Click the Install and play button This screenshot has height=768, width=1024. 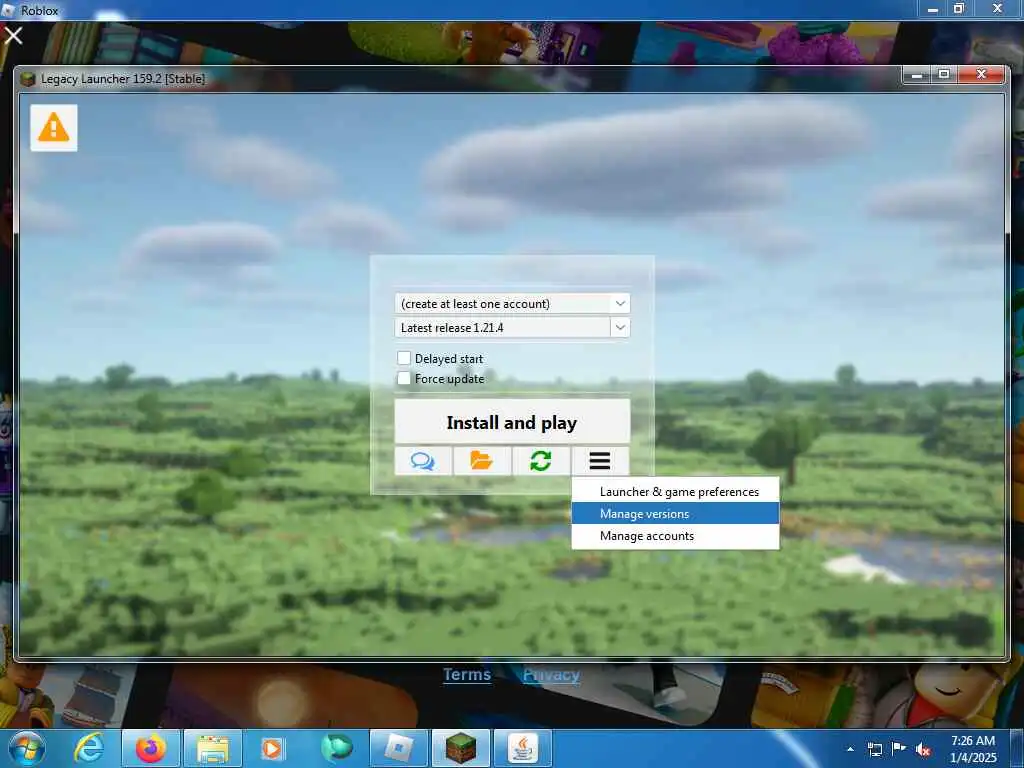[x=513, y=423]
